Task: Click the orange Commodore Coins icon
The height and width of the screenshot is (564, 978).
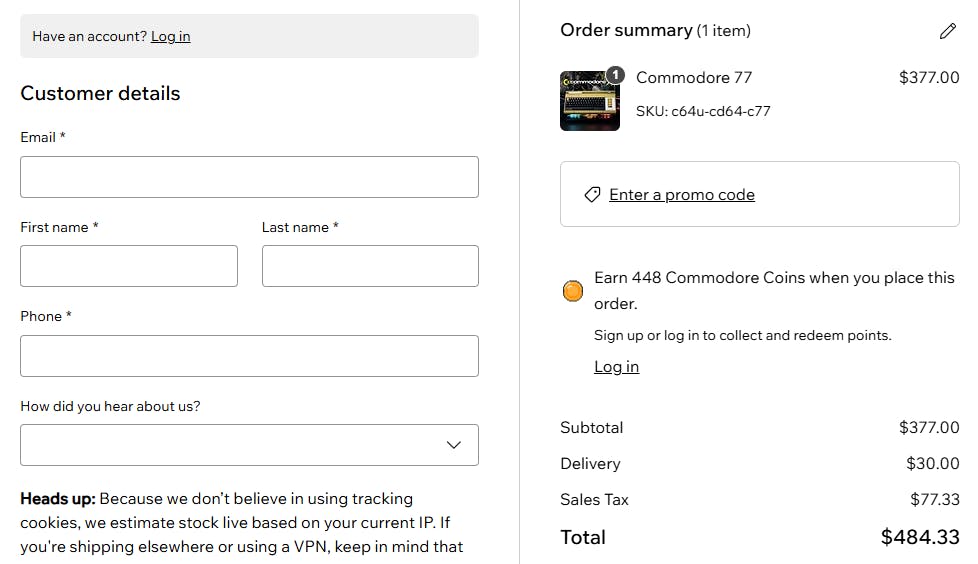Action: click(x=573, y=291)
